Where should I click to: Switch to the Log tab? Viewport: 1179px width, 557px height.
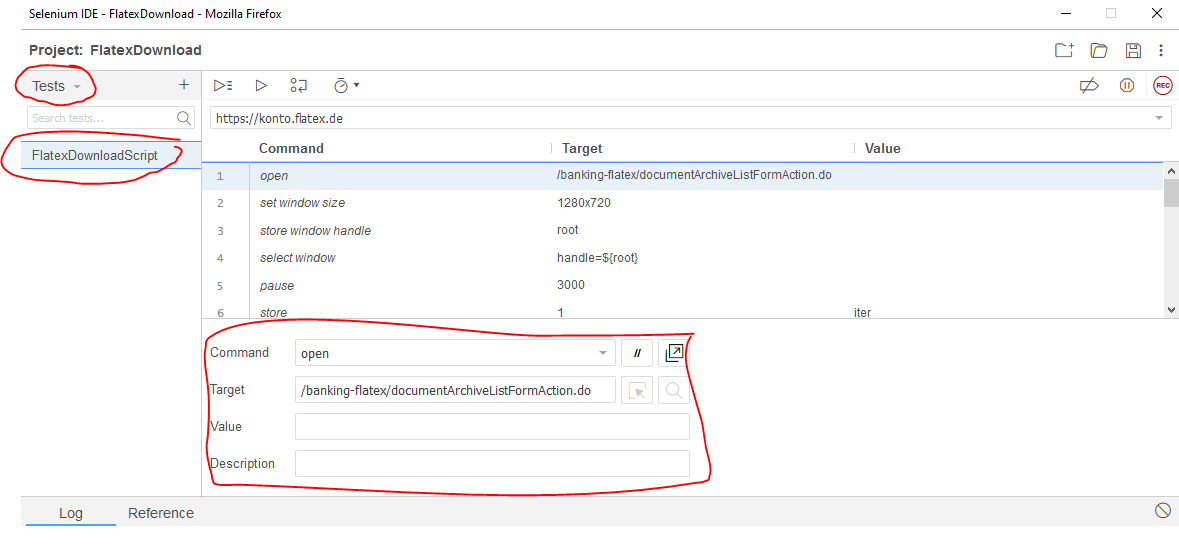tap(71, 513)
